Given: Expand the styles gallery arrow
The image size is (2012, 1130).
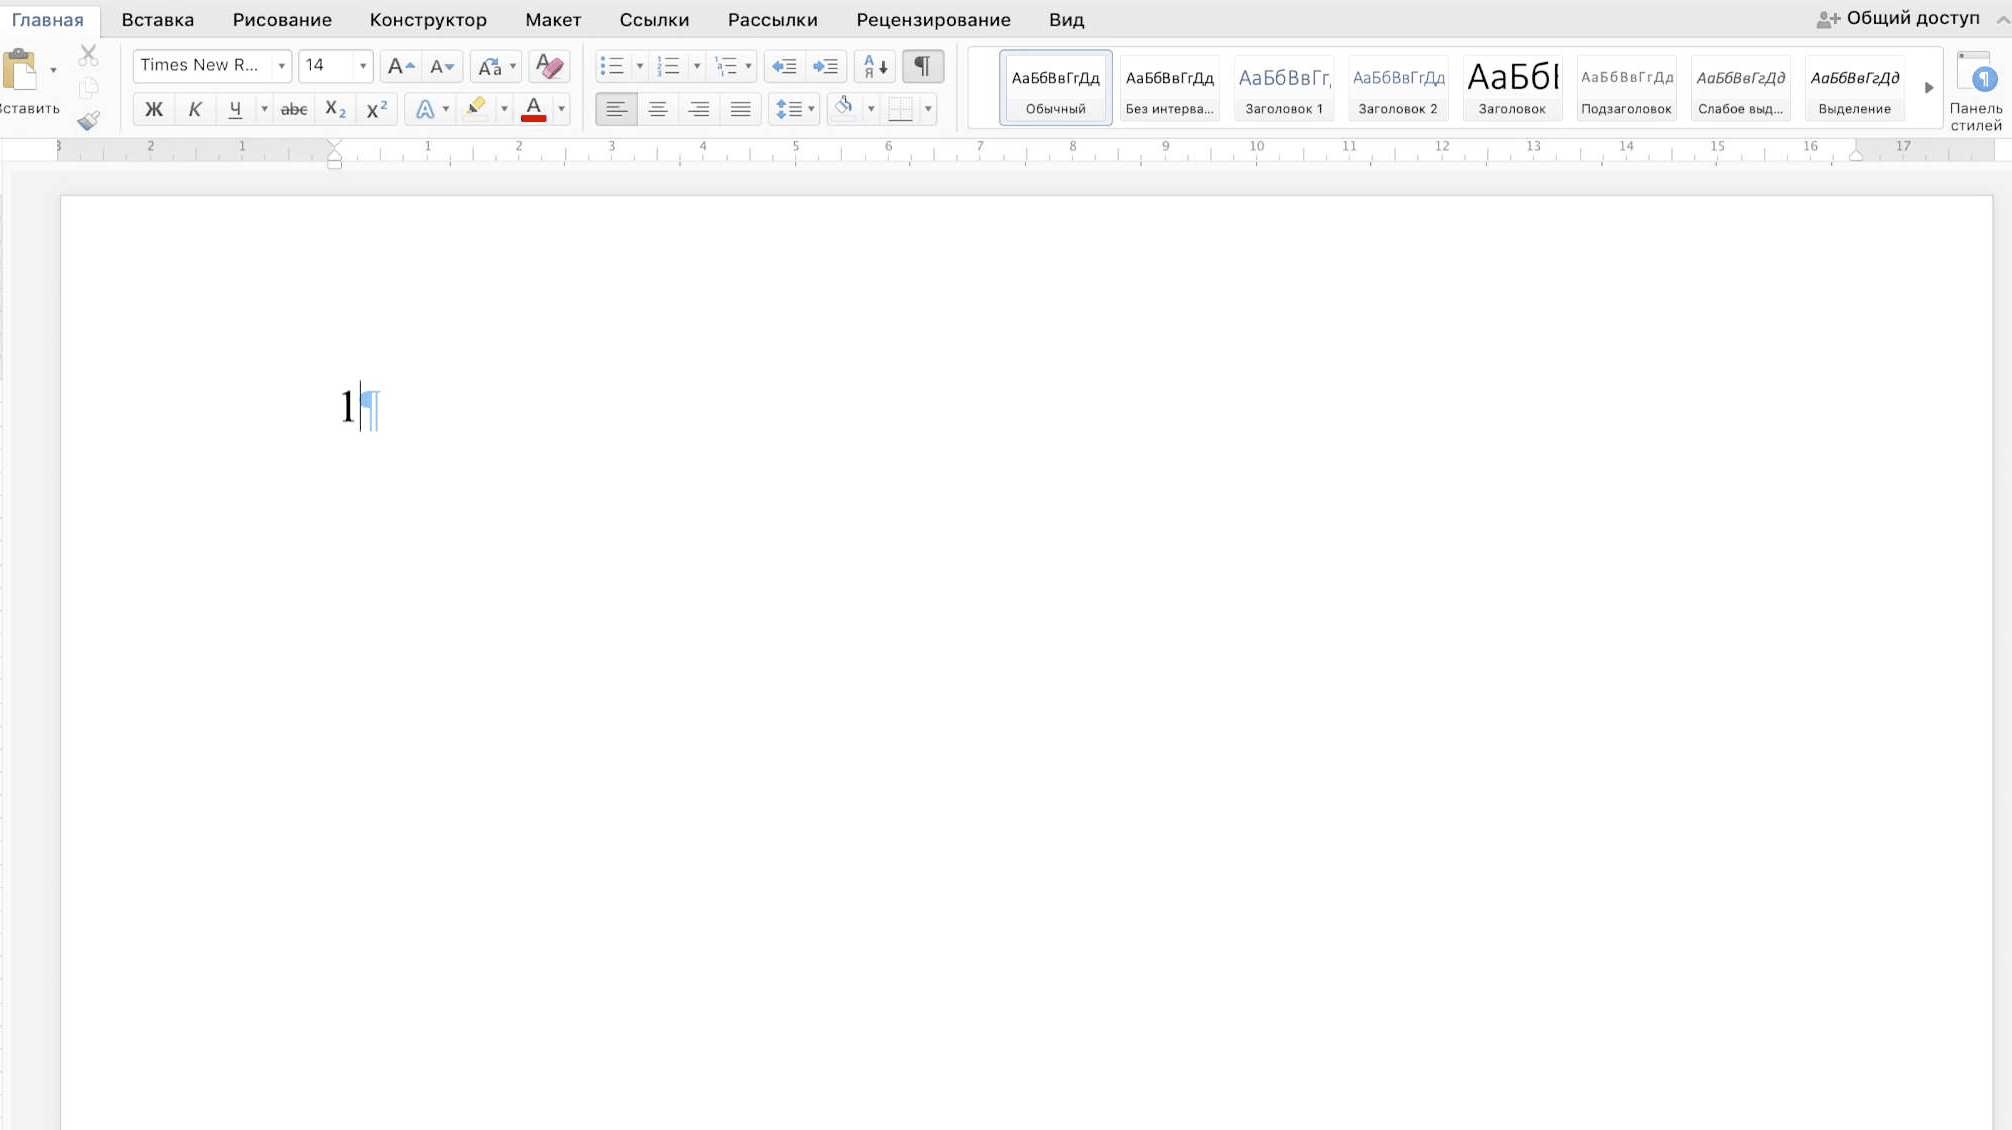Looking at the screenshot, I should [1929, 88].
